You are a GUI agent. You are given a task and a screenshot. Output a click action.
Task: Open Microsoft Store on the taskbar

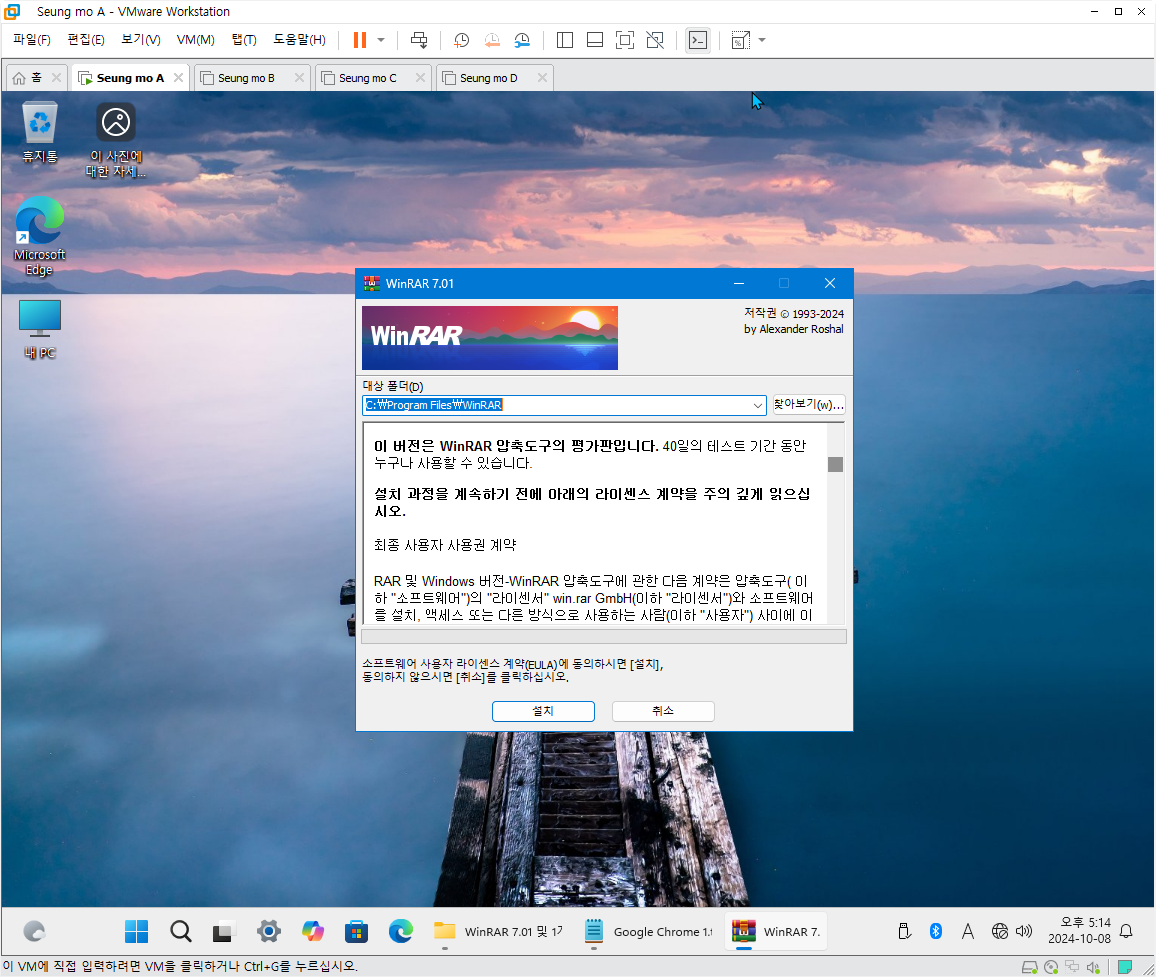click(x=356, y=931)
